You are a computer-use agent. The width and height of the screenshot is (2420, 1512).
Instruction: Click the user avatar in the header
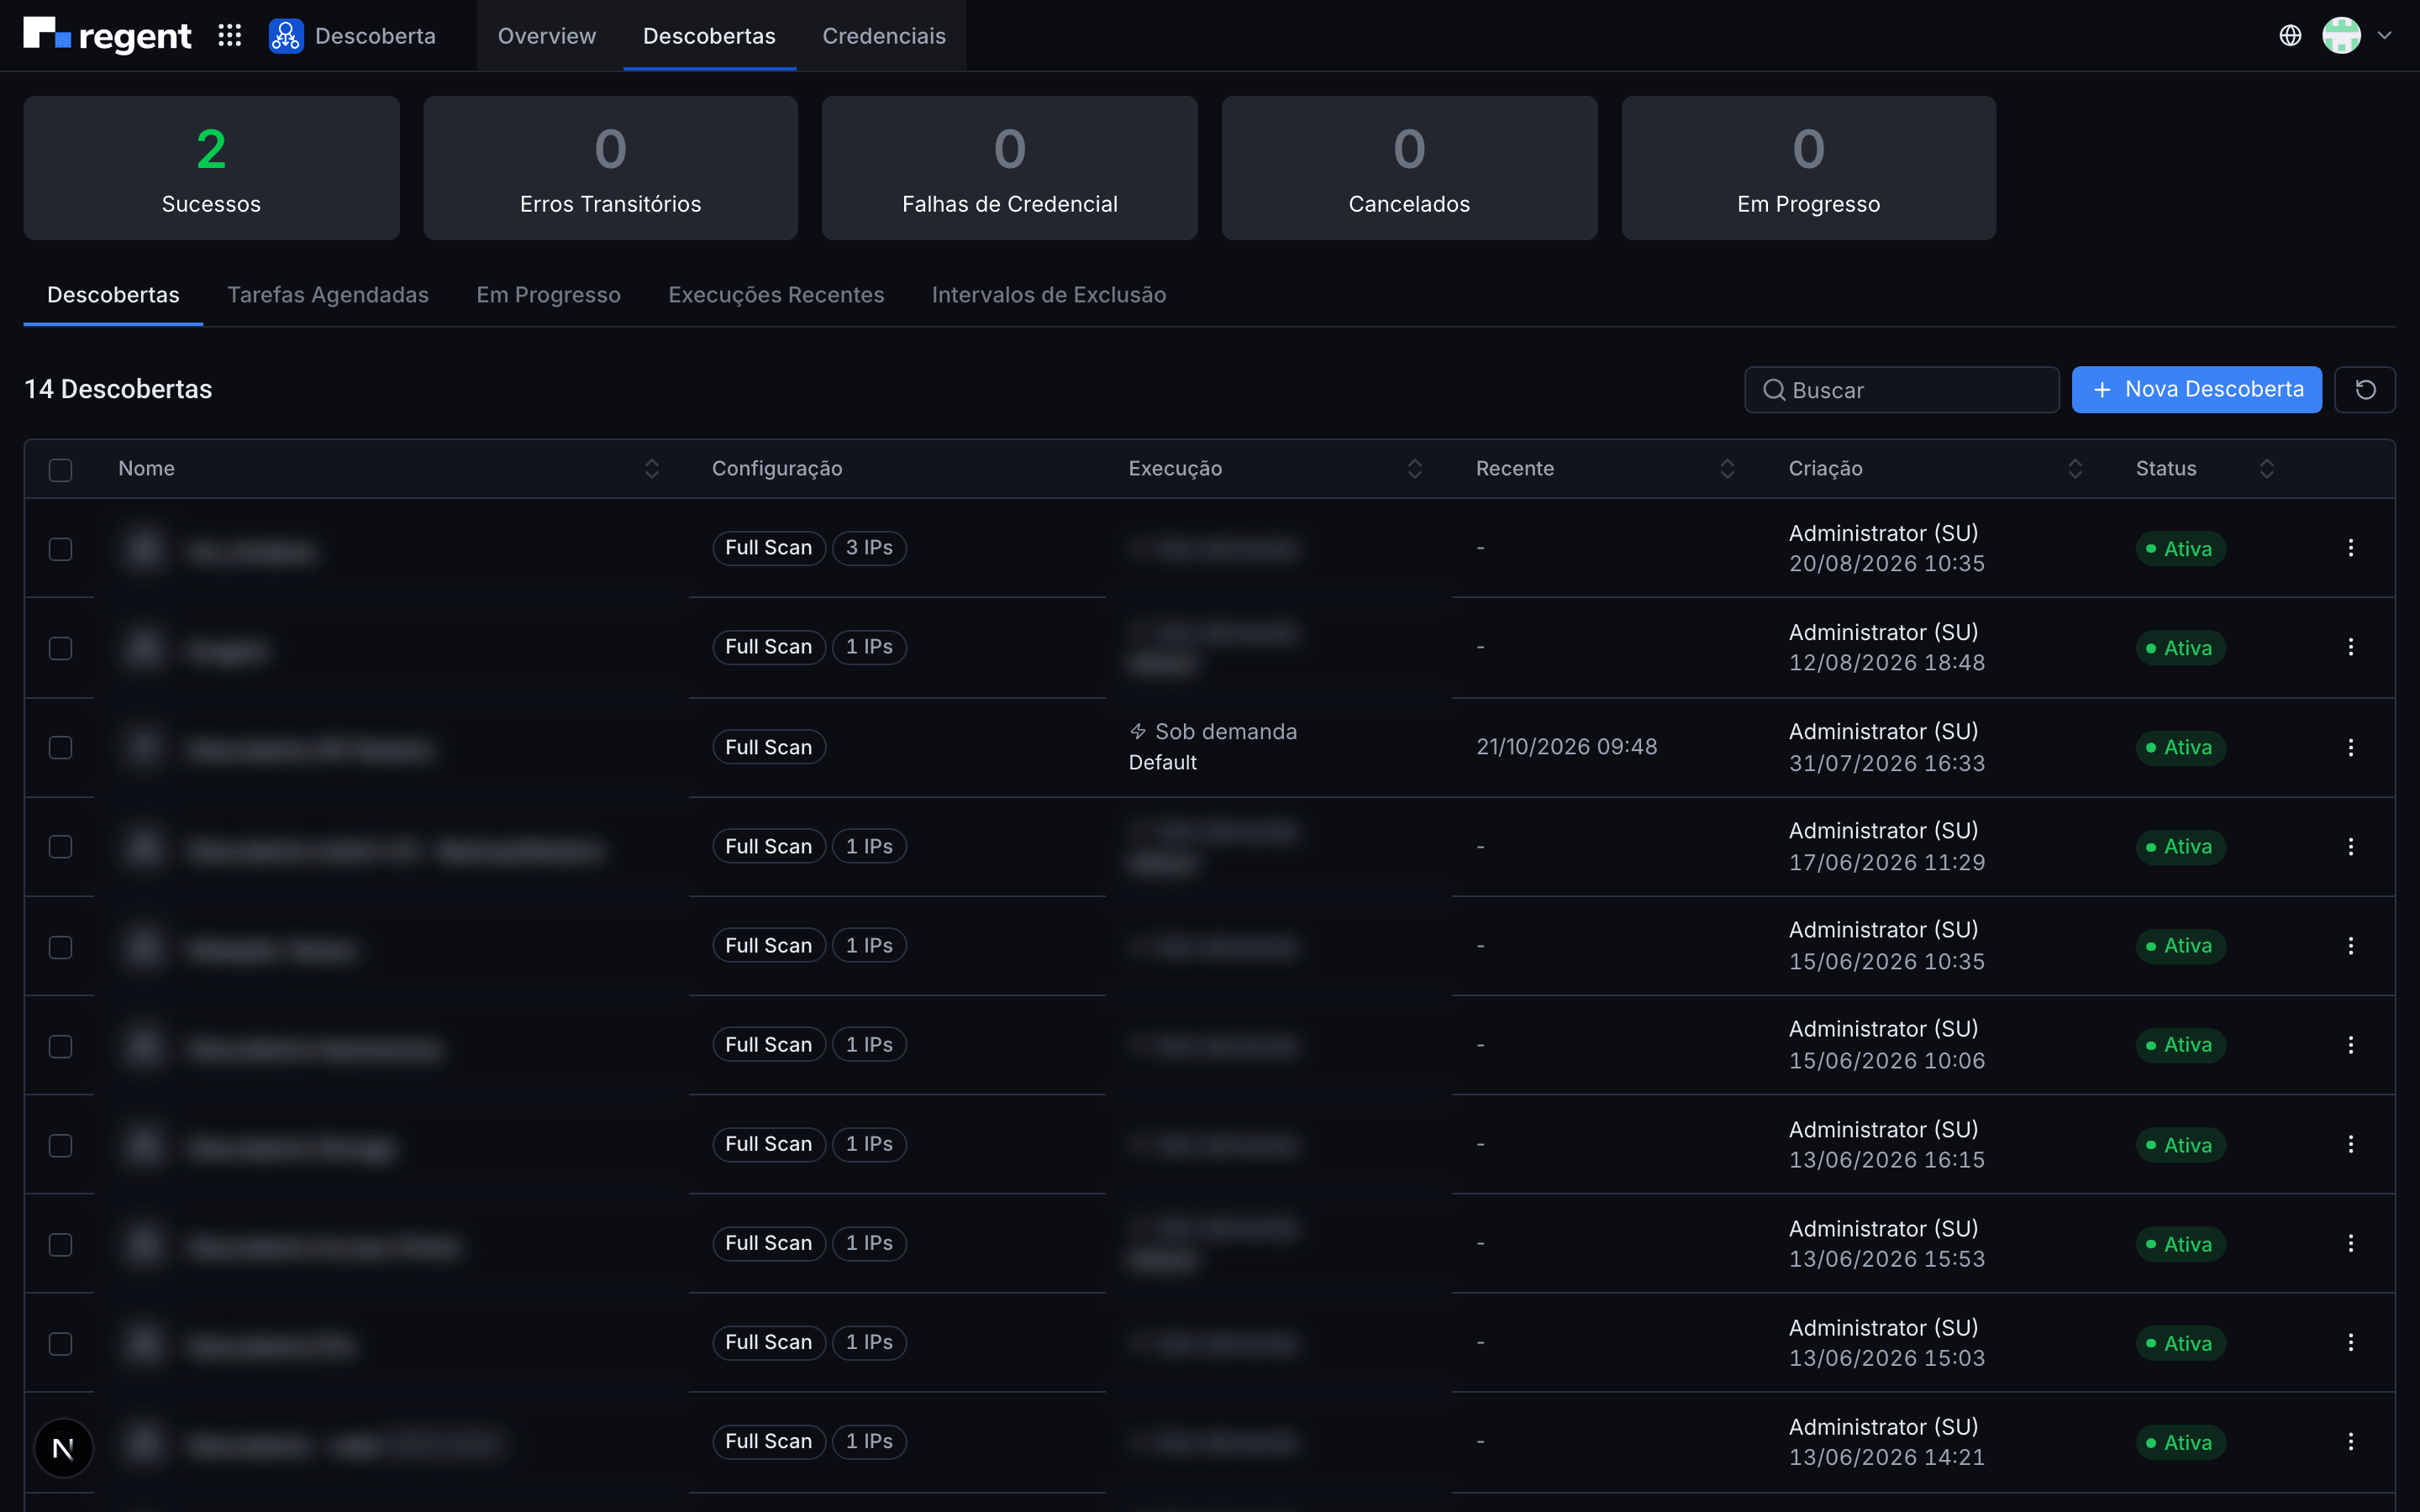(x=2341, y=36)
